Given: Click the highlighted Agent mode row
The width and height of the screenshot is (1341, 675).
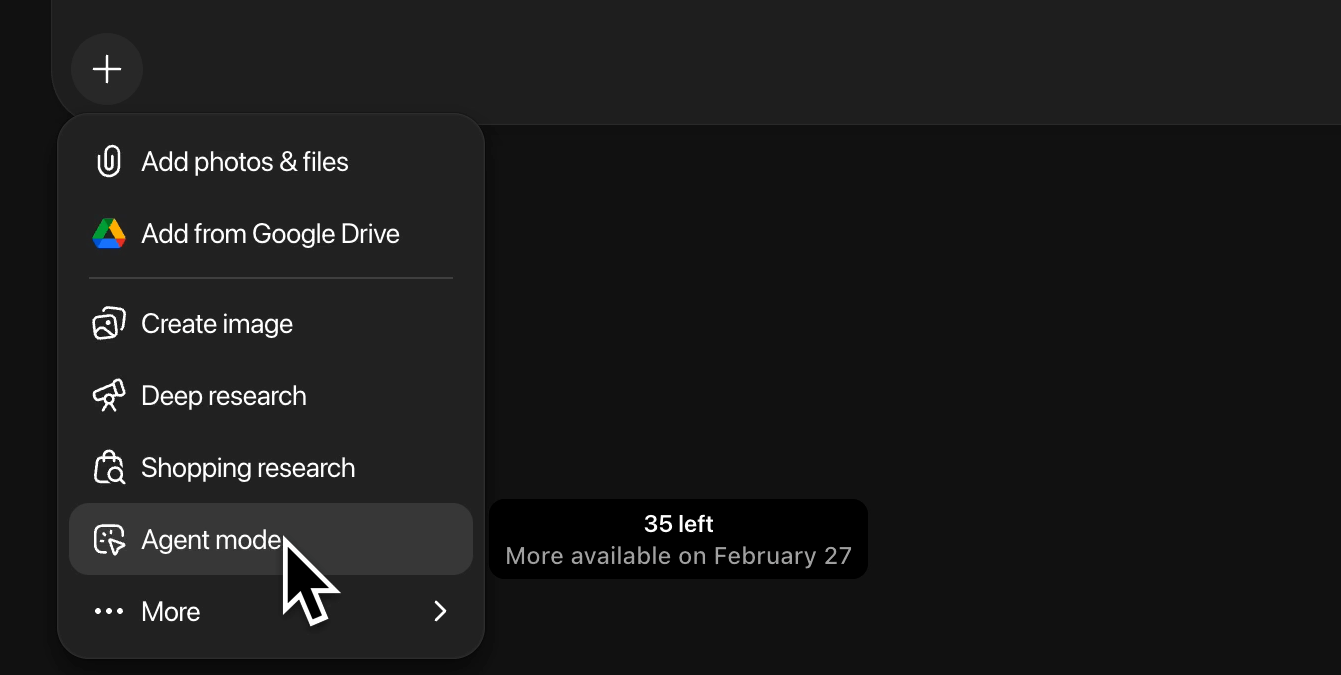Looking at the screenshot, I should click(210, 539).
